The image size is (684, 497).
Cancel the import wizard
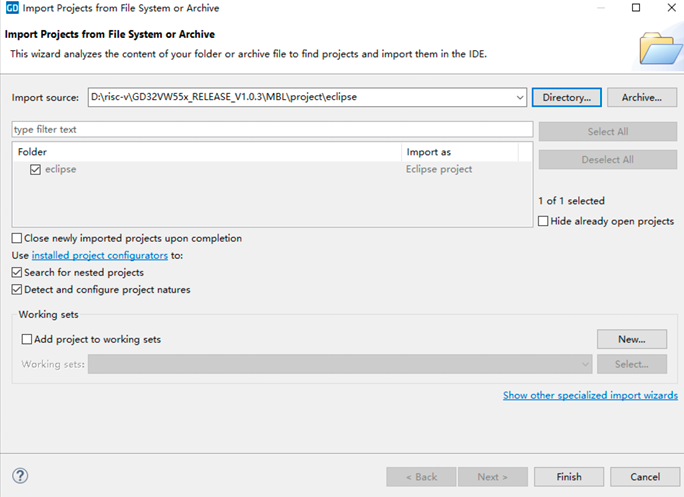pos(645,476)
